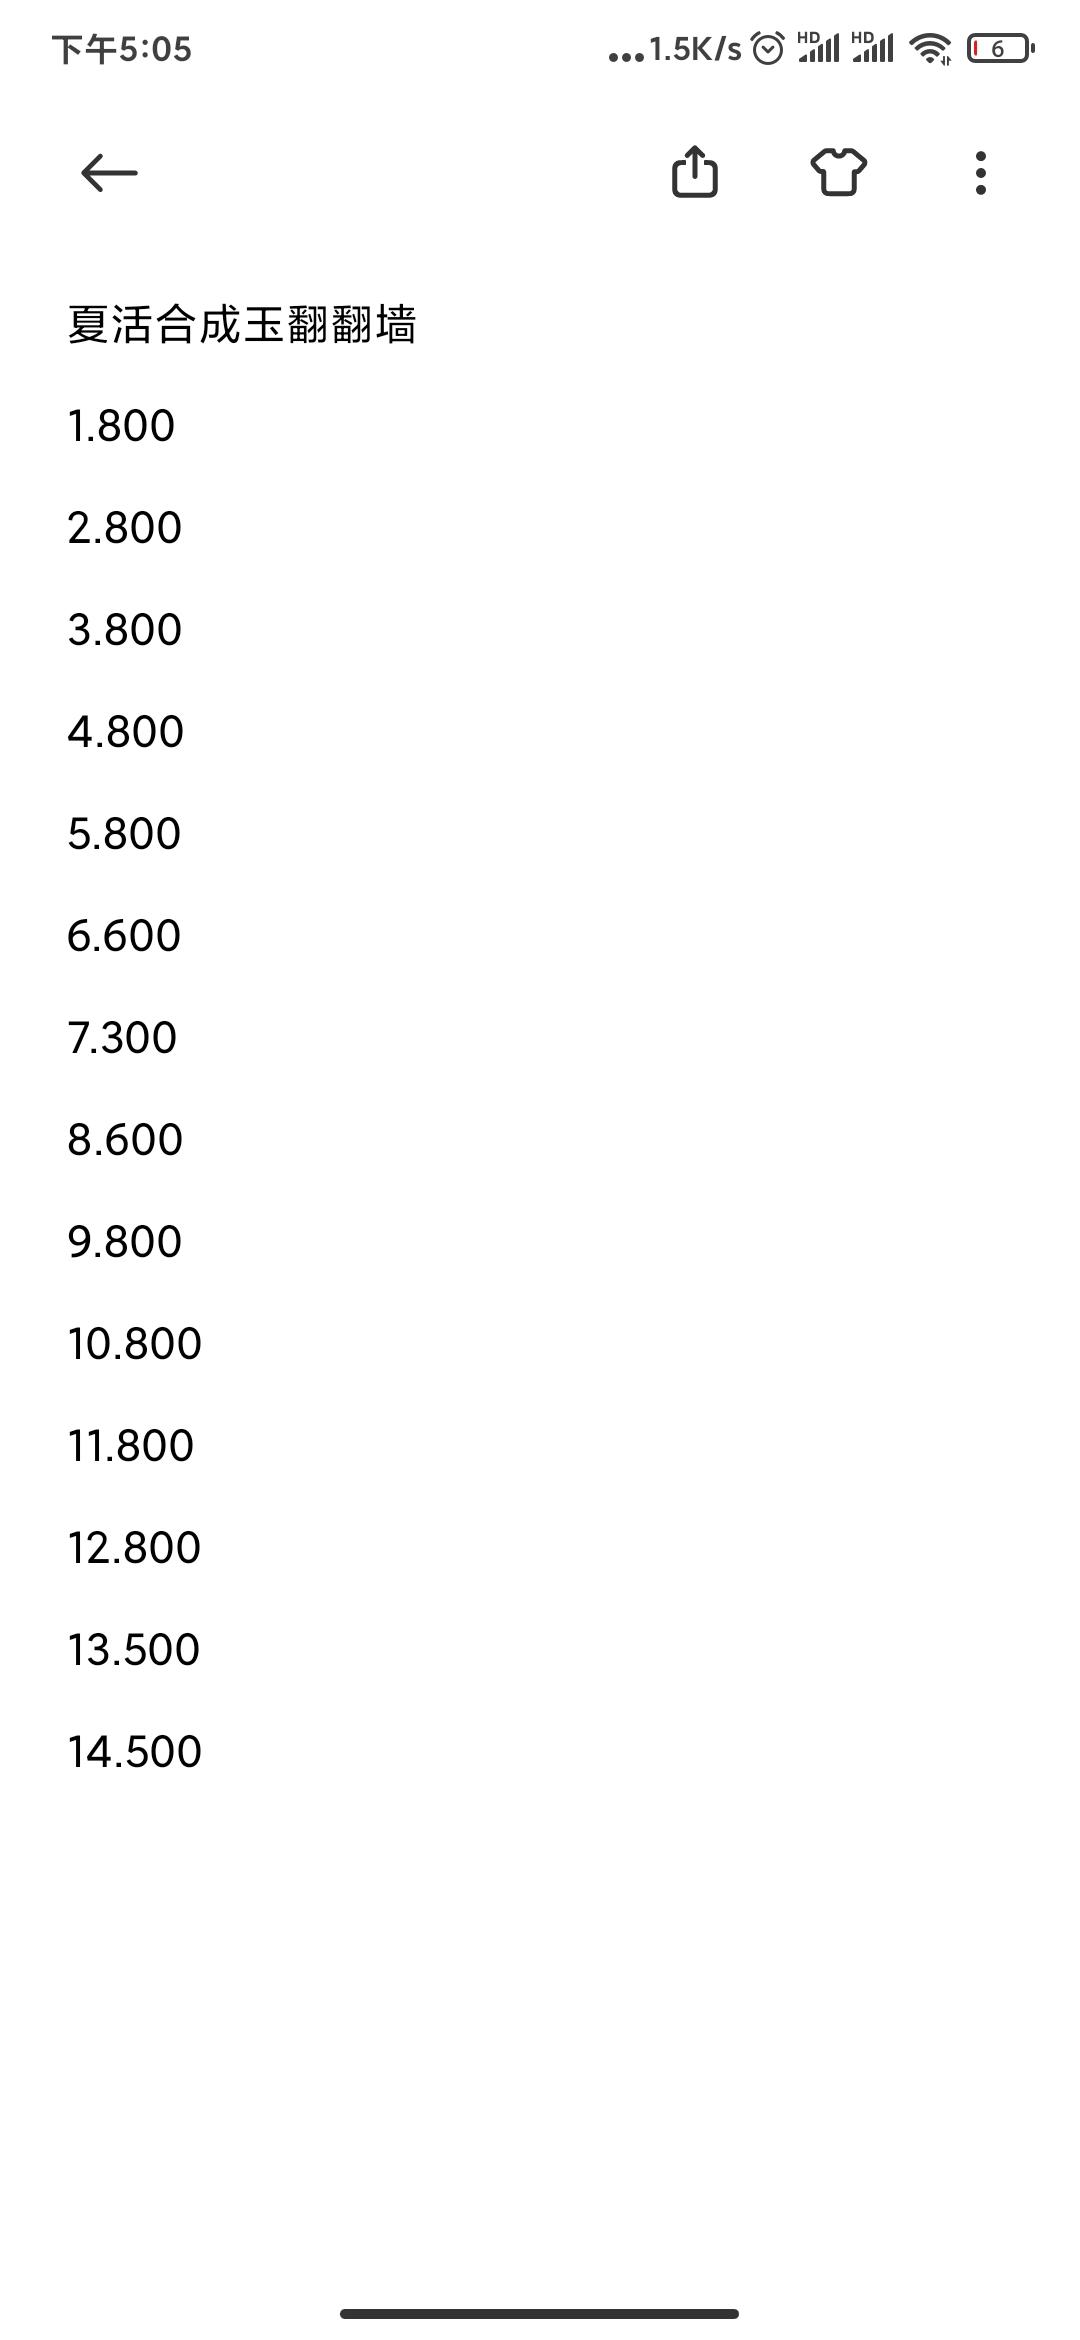Place cursor on line 1.800
Image resolution: width=1080 pixels, height=2340 pixels.
pos(121,426)
